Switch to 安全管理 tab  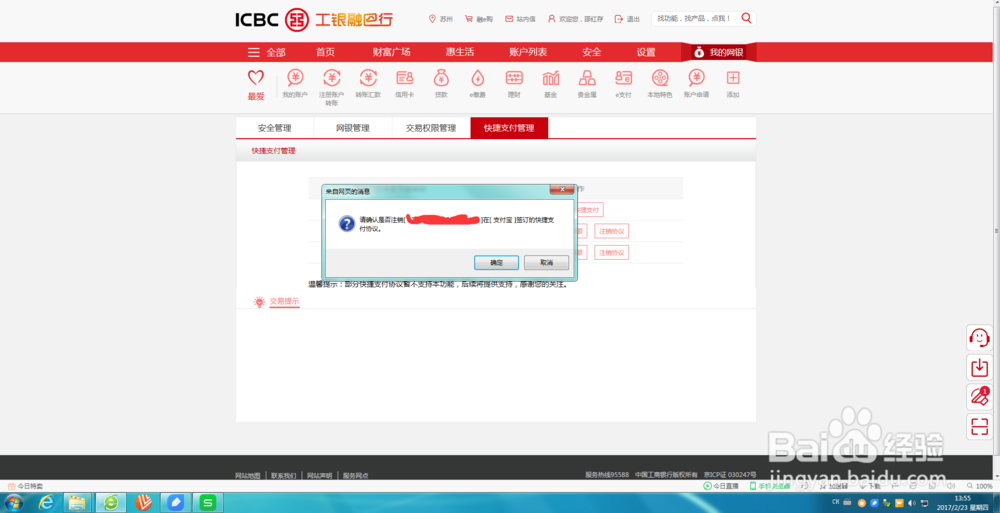pos(275,128)
